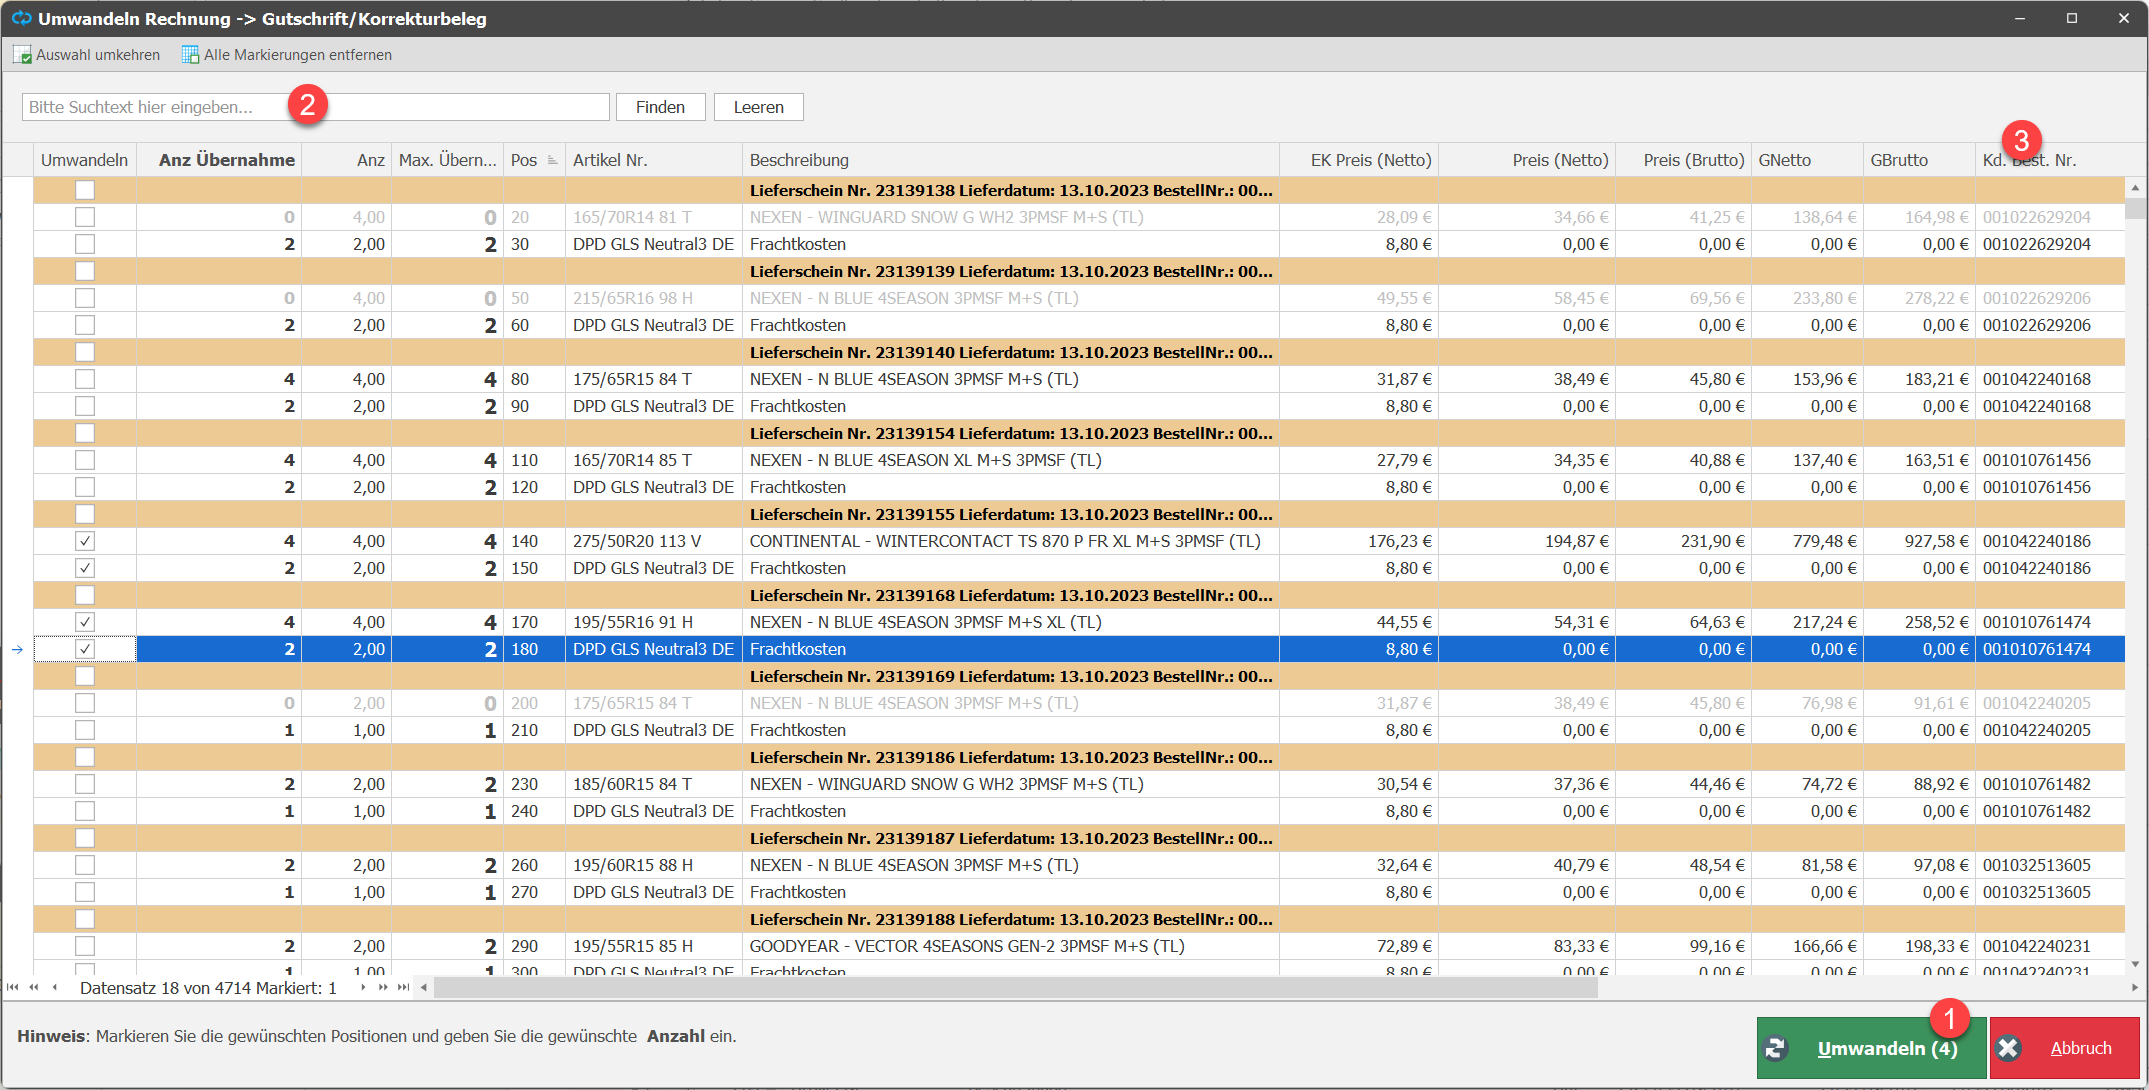The image size is (2149, 1090).
Task: Sort by Pos column header
Action: pyautogui.click(x=534, y=160)
